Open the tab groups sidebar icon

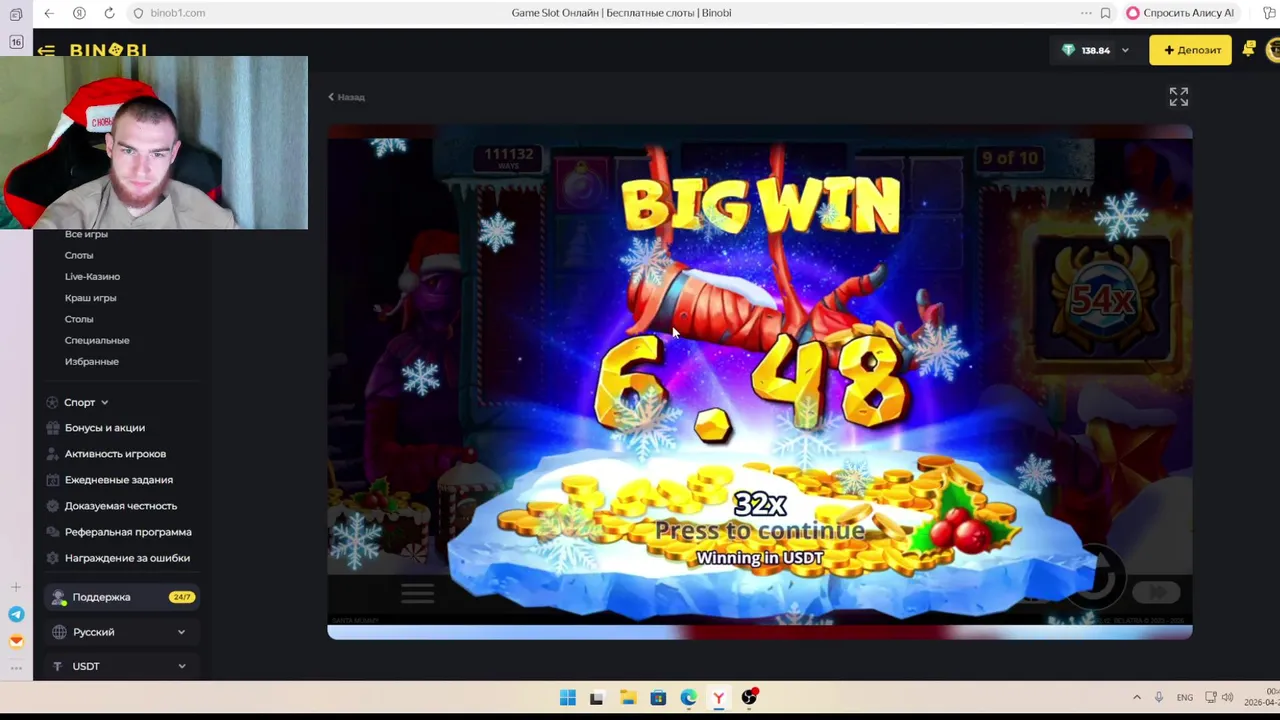(x=16, y=14)
